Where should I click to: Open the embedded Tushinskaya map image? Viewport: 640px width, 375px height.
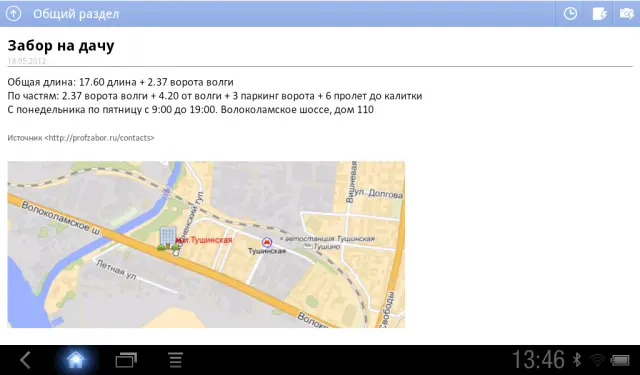coord(206,244)
